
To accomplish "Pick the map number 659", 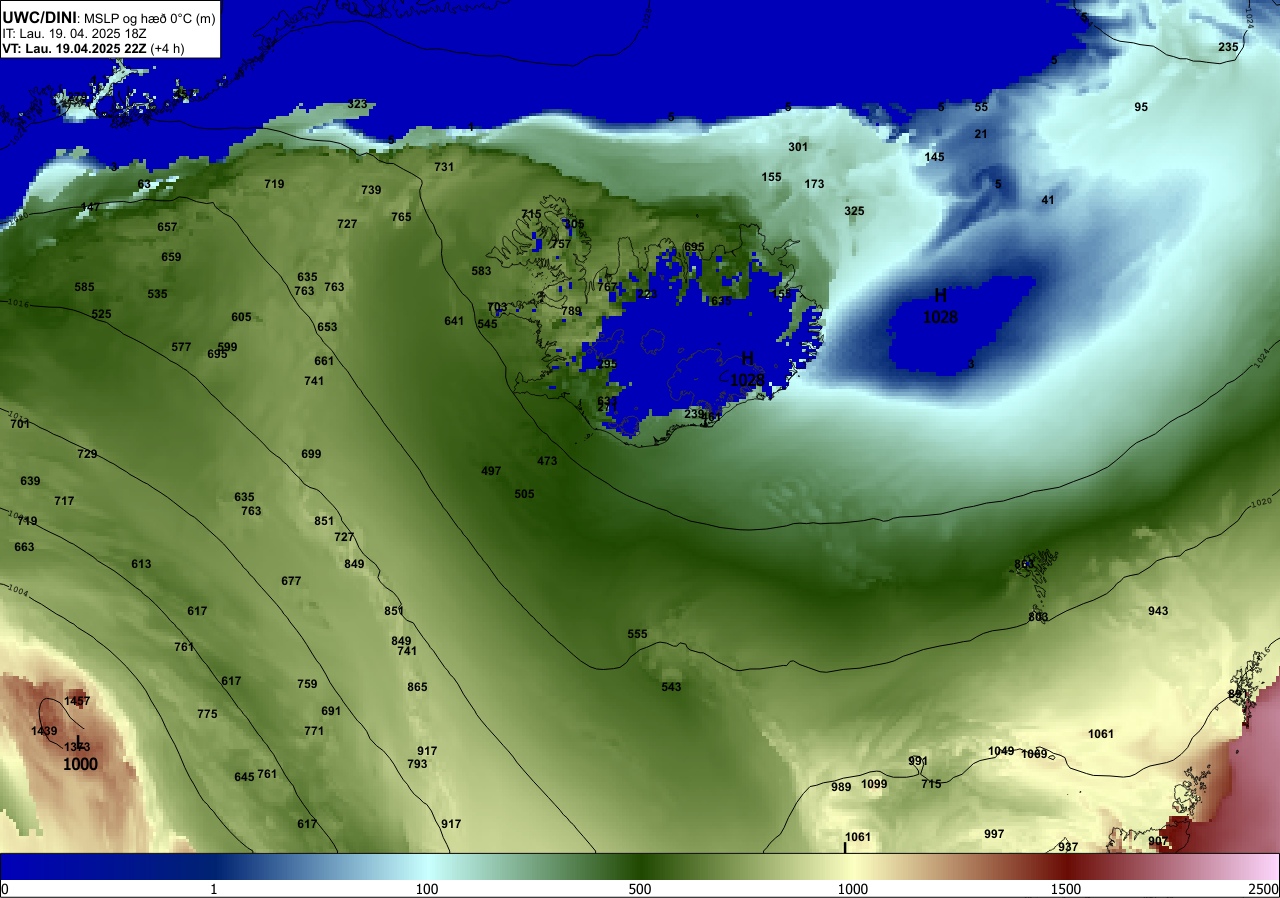I will pos(171,257).
